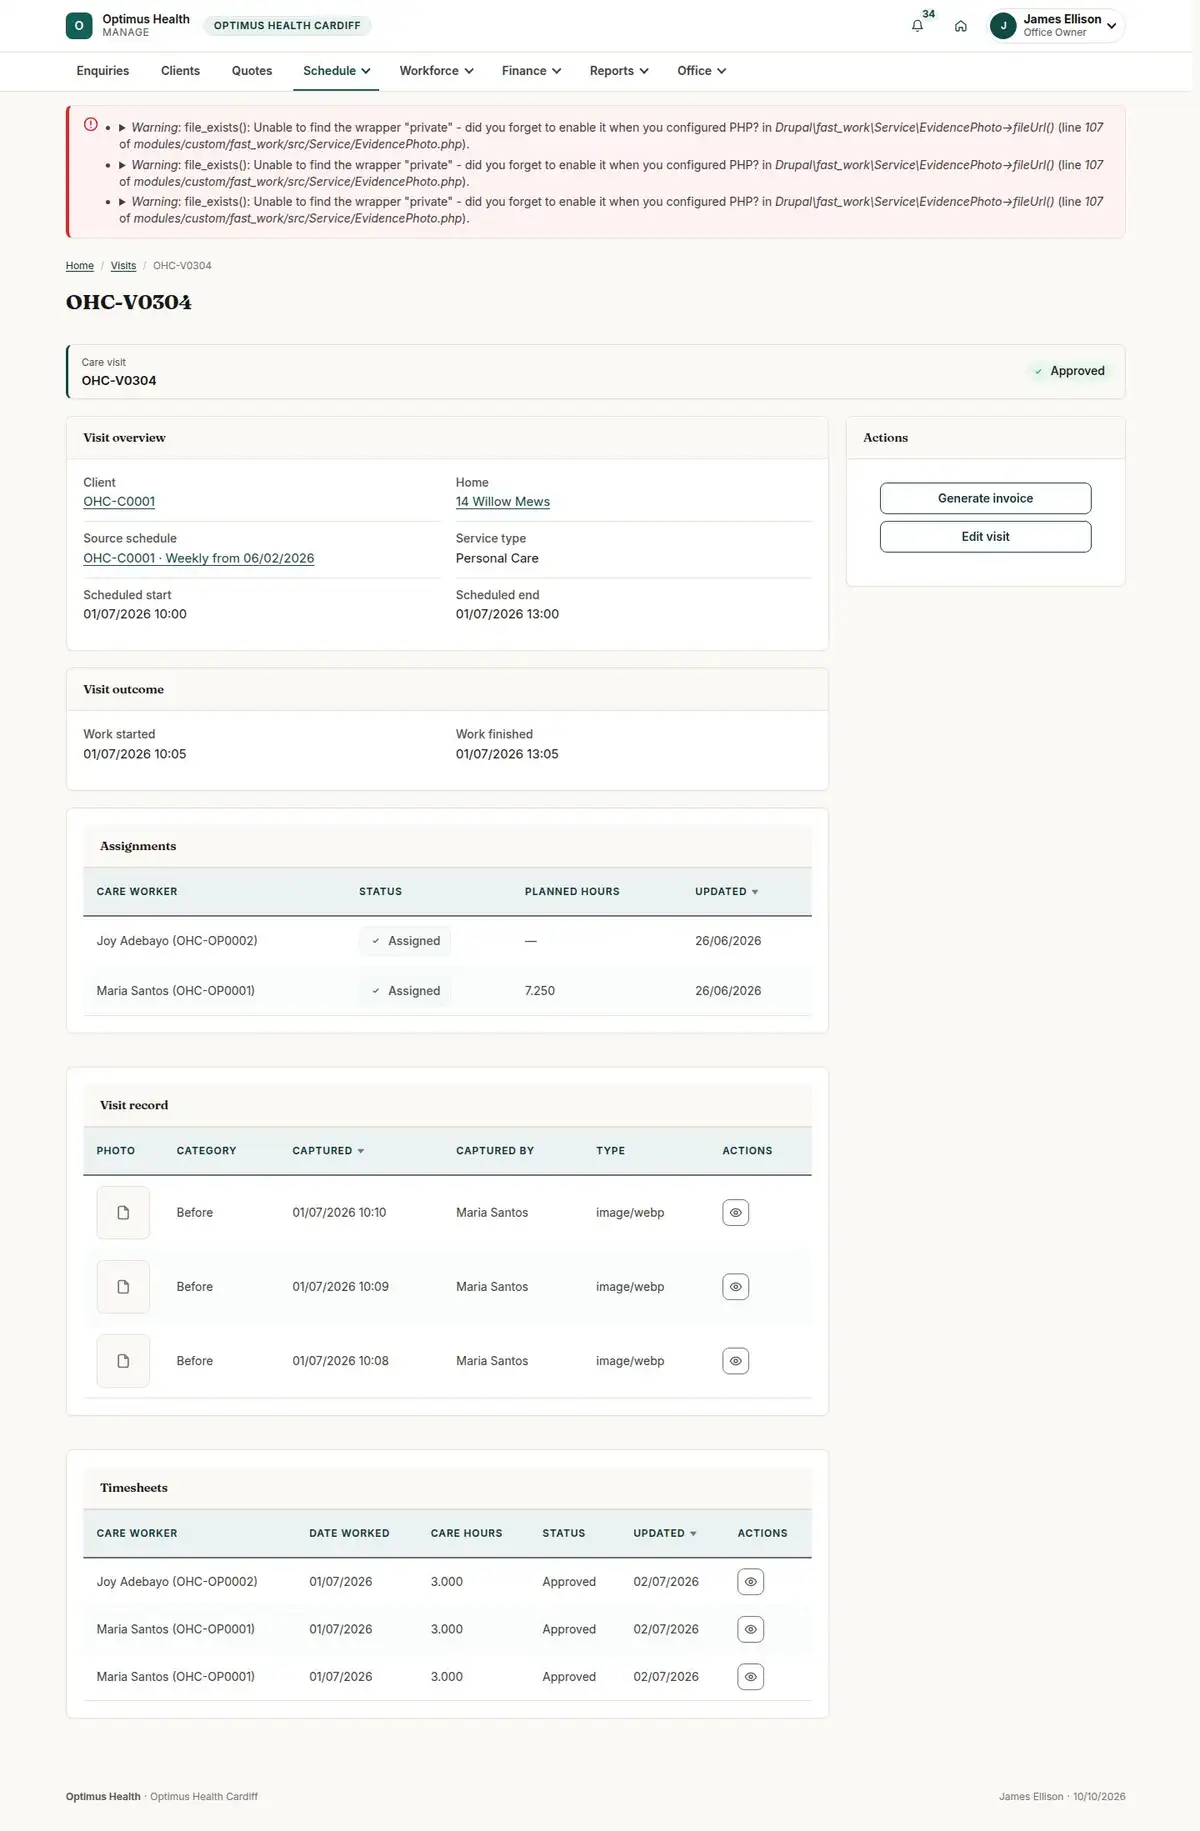Image resolution: width=1200 pixels, height=1831 pixels.
Task: Open photo thumbnail for 10:08 capture
Action: (123, 1361)
